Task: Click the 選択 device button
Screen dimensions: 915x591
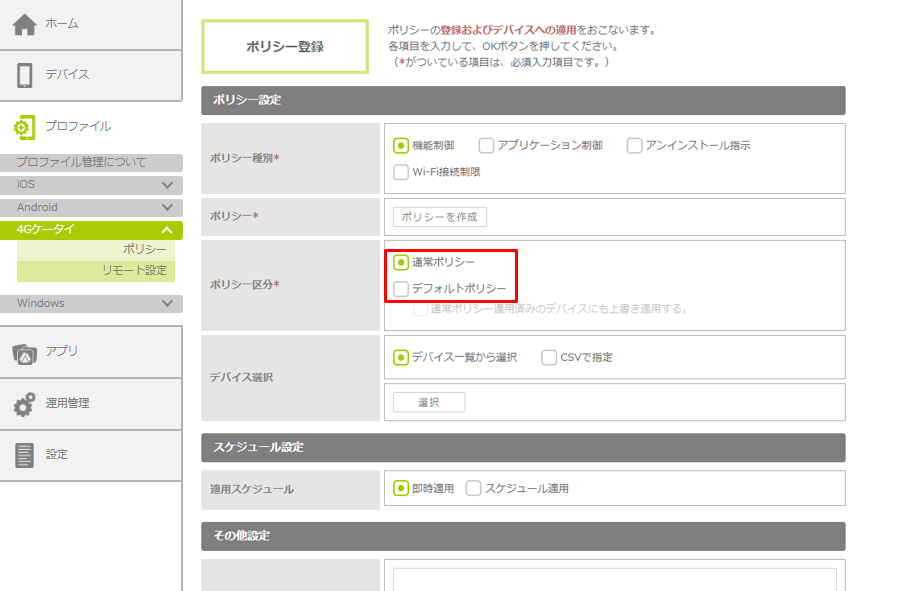Action: 428,402
